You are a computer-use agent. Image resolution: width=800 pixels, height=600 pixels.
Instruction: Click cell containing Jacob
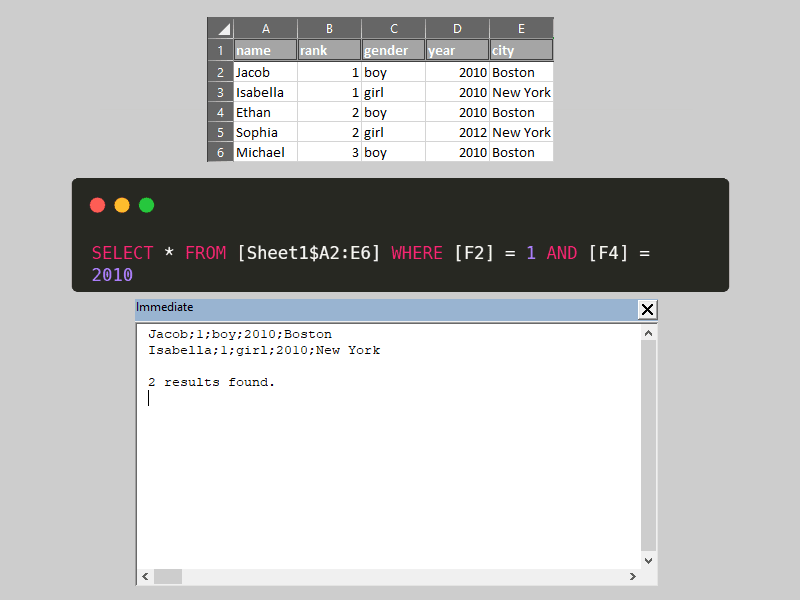pos(265,72)
